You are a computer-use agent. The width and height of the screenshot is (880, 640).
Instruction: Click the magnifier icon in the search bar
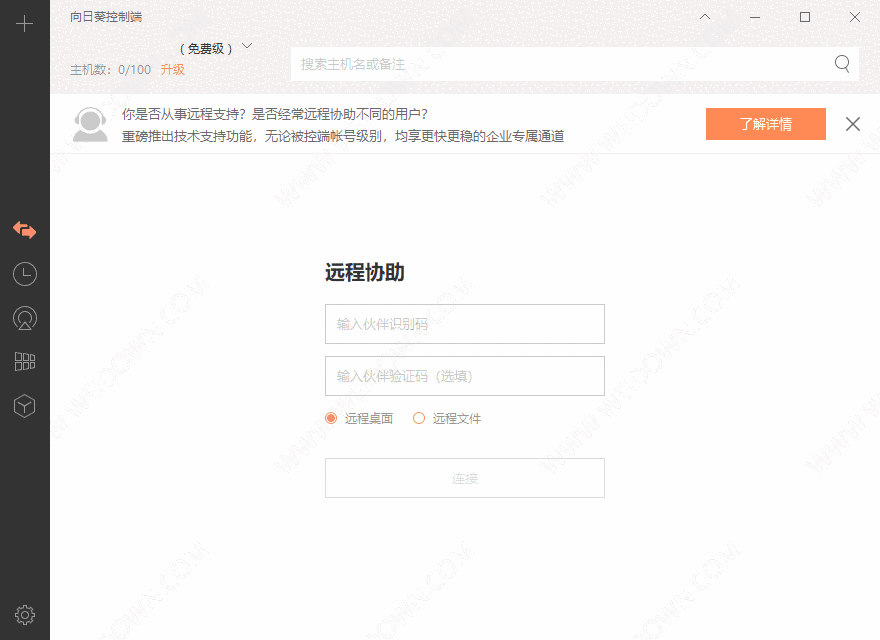[841, 63]
